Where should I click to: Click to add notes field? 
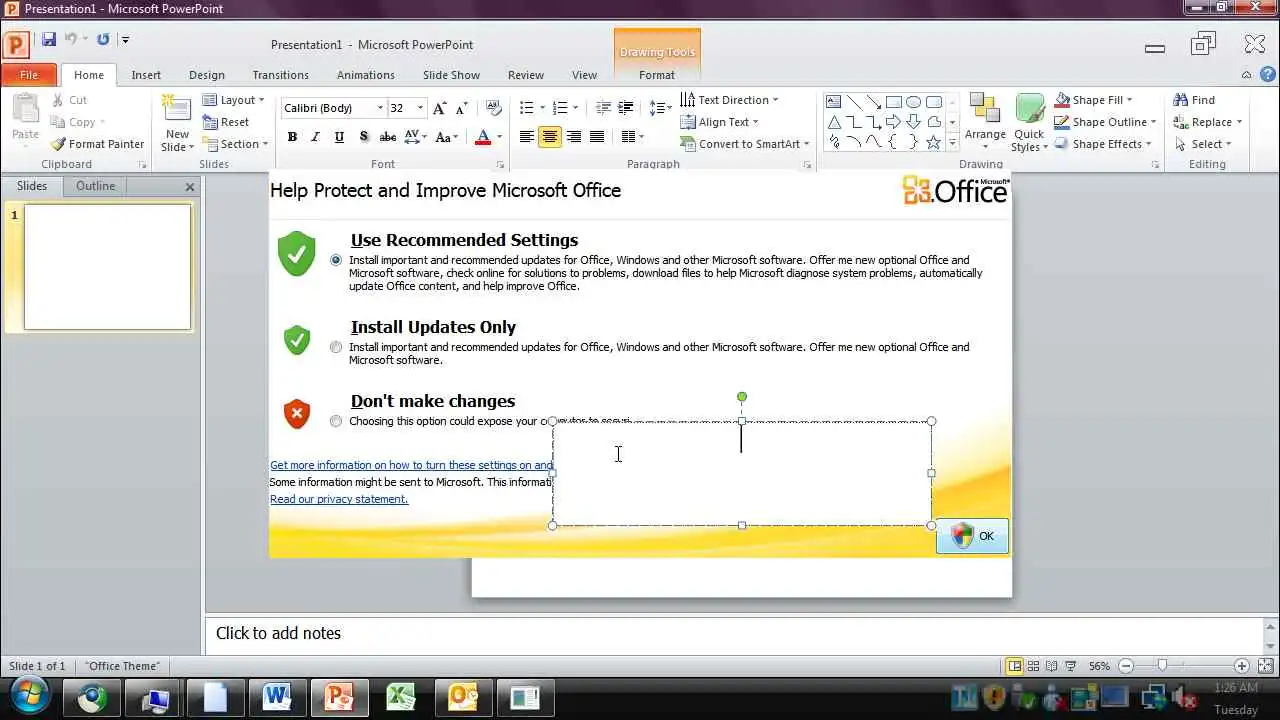click(x=735, y=633)
